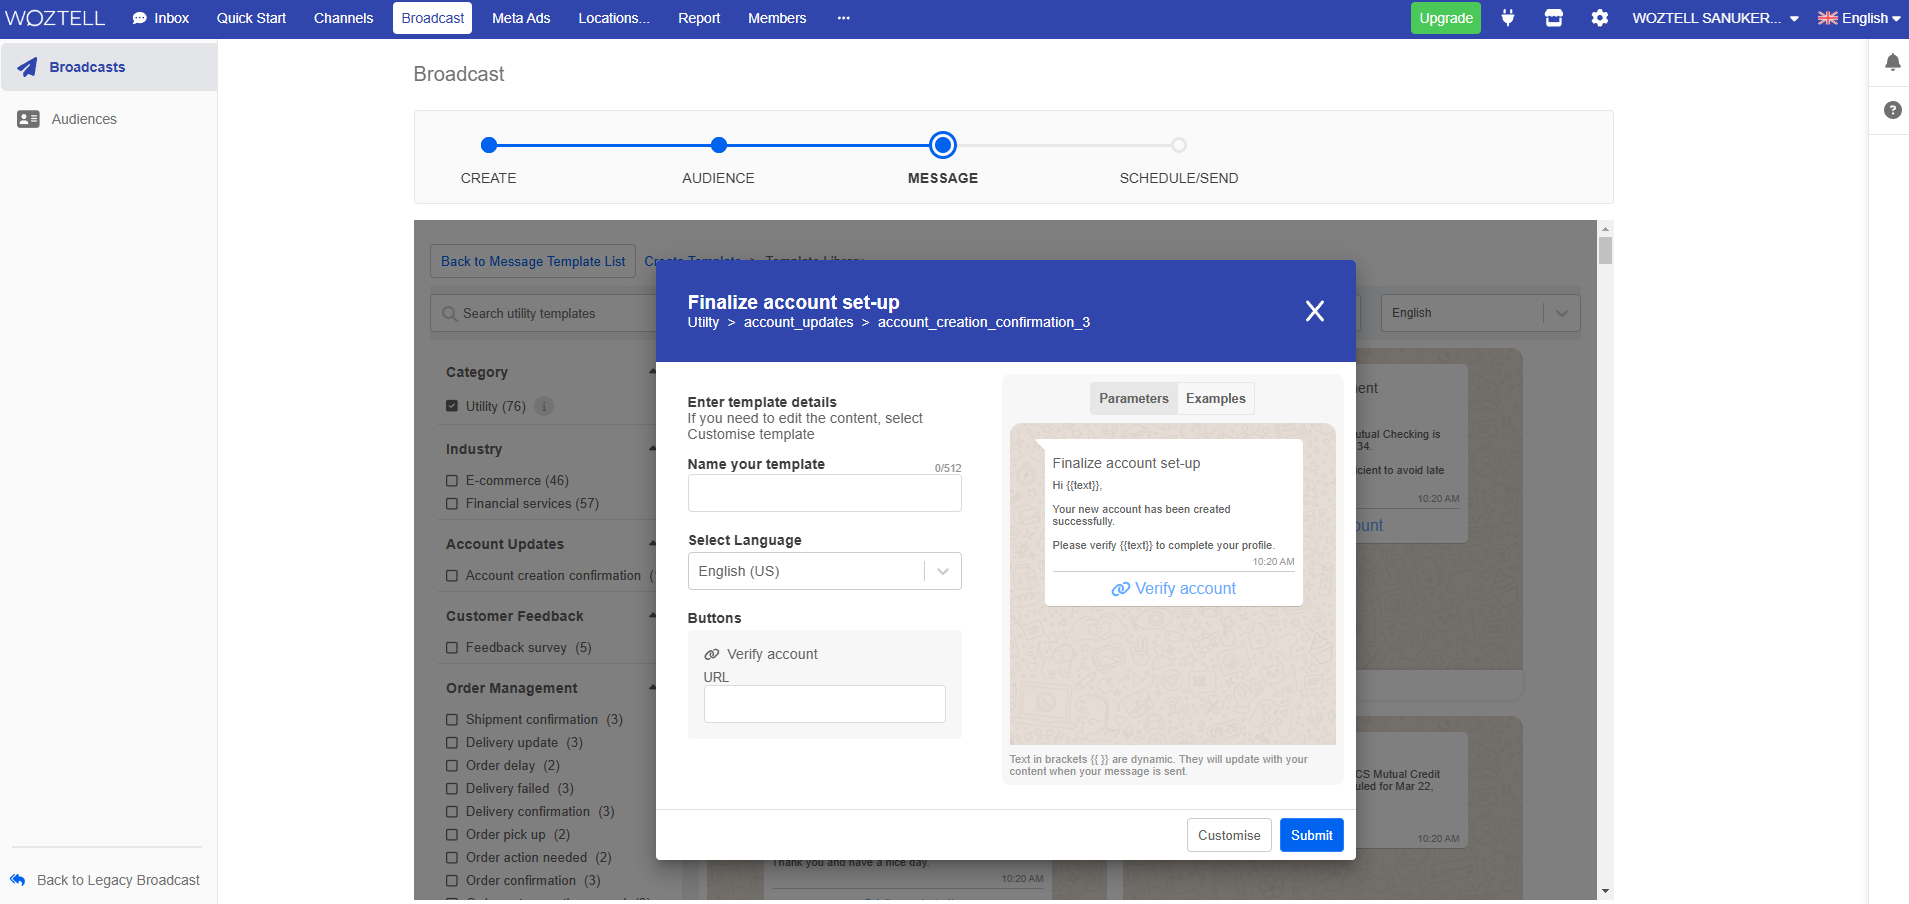Click the Back to Legacy Broadcast arrow icon

pyautogui.click(x=18, y=880)
